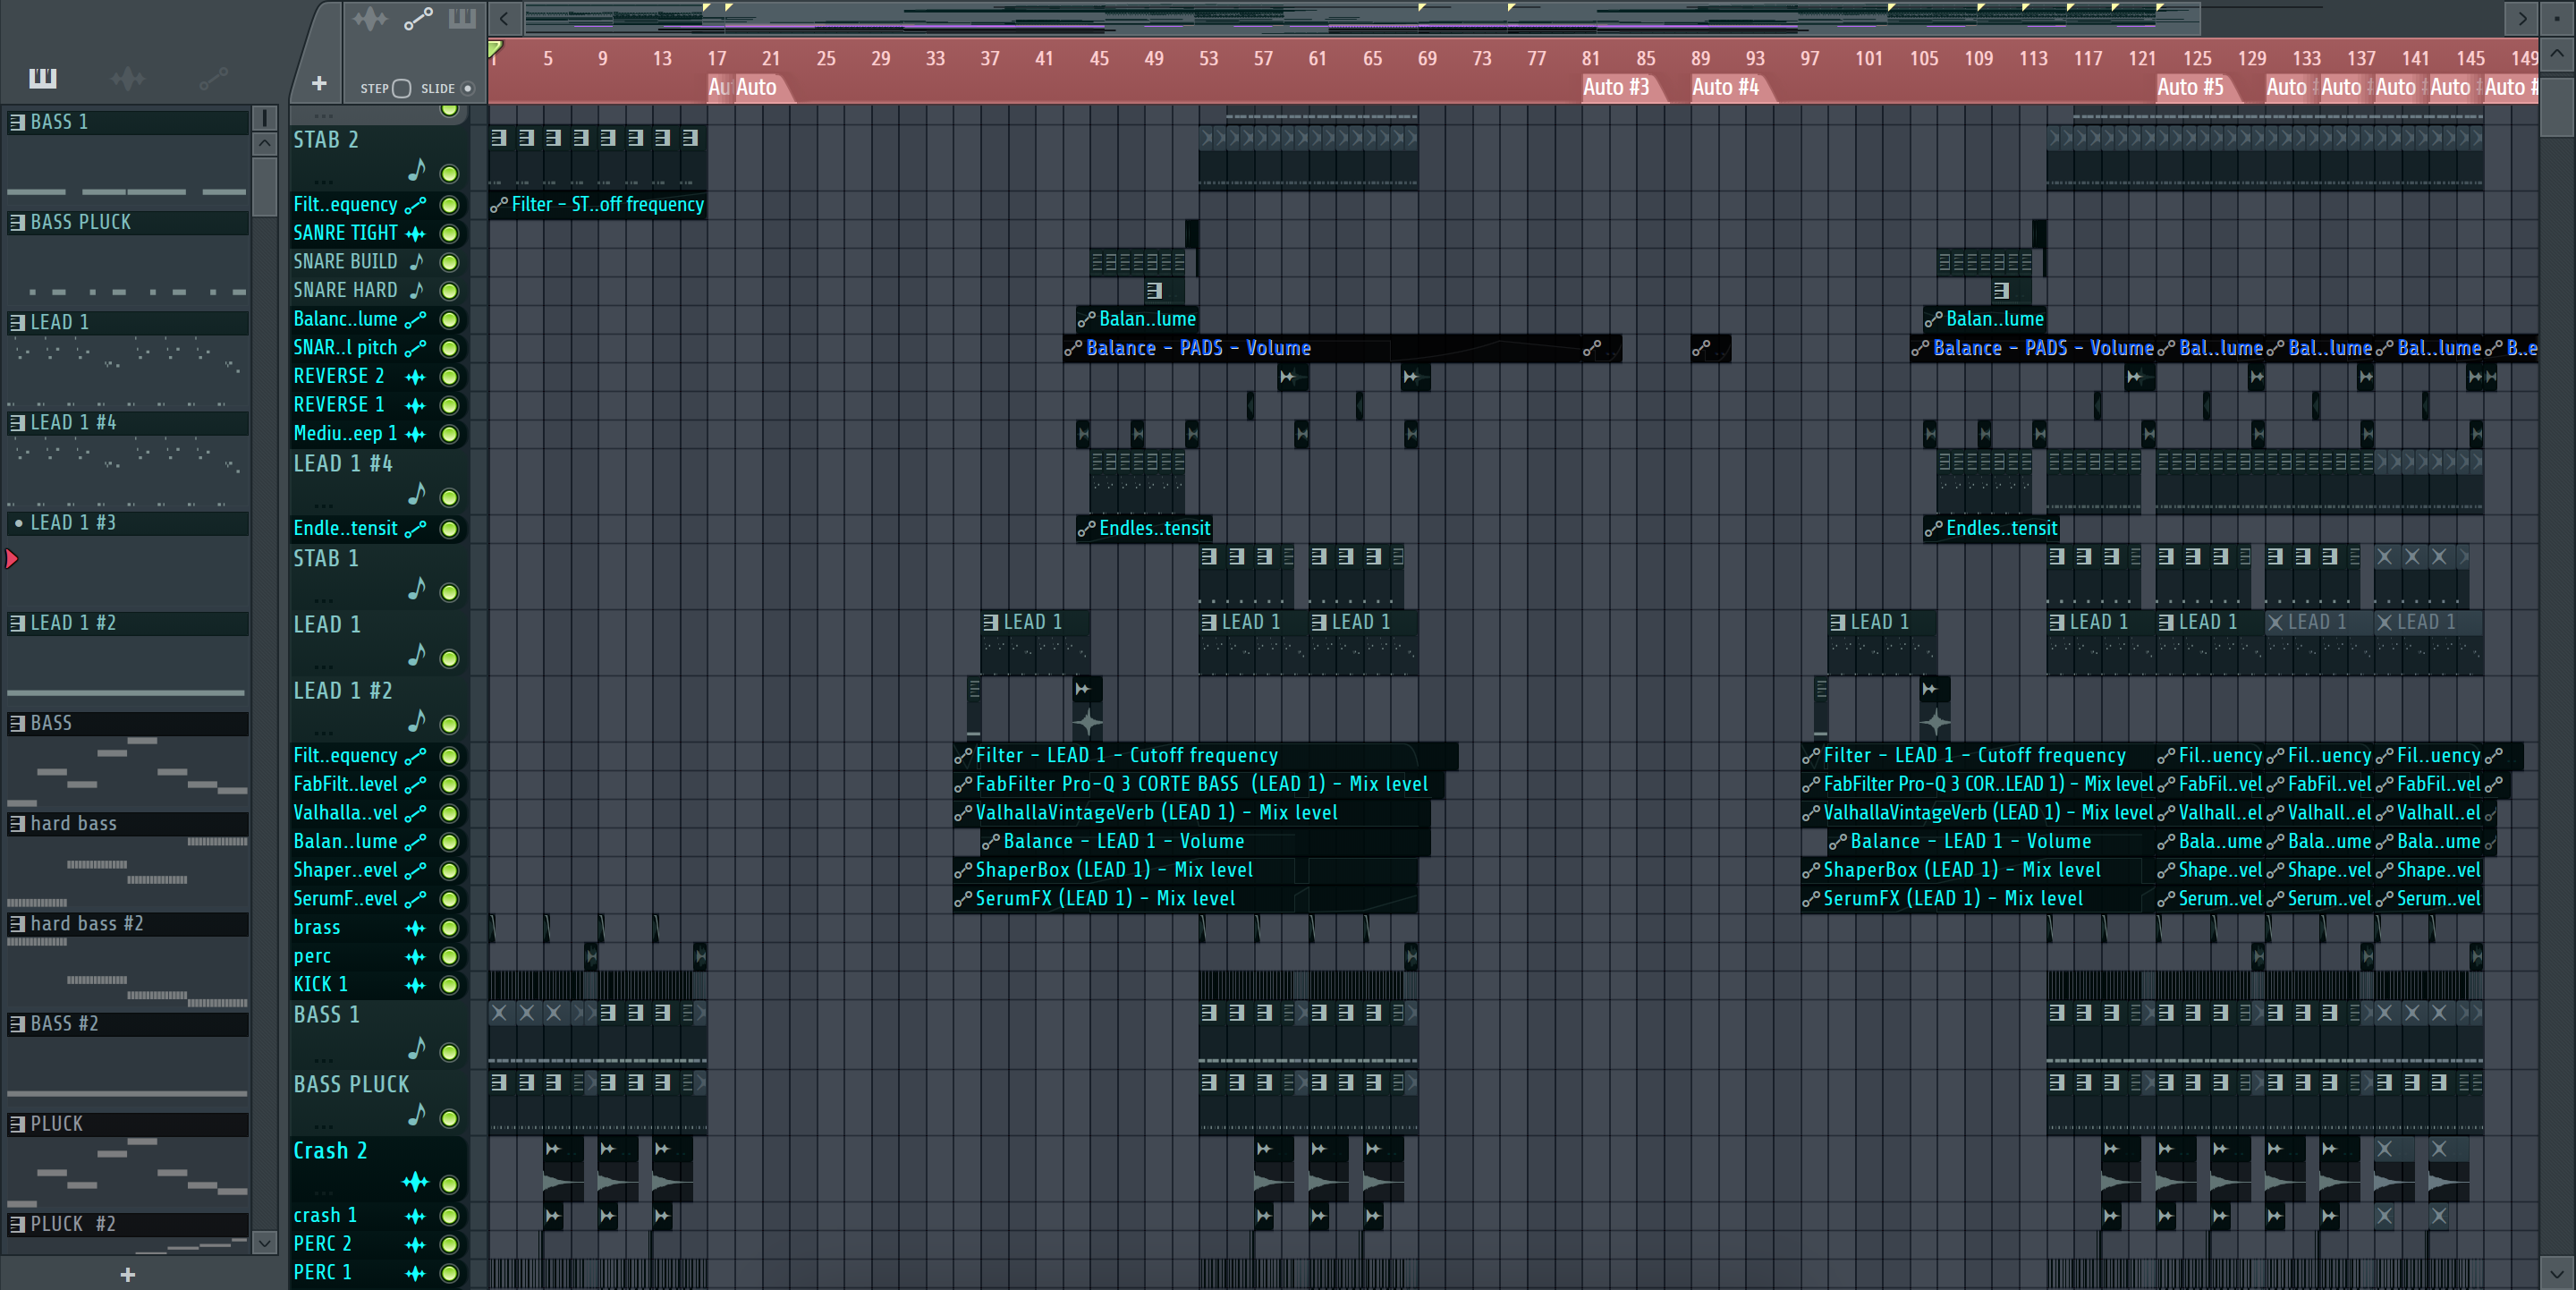Viewport: 2576px width, 1290px height.
Task: Select the audio clip focus tab in the playlist header
Action: point(370,18)
